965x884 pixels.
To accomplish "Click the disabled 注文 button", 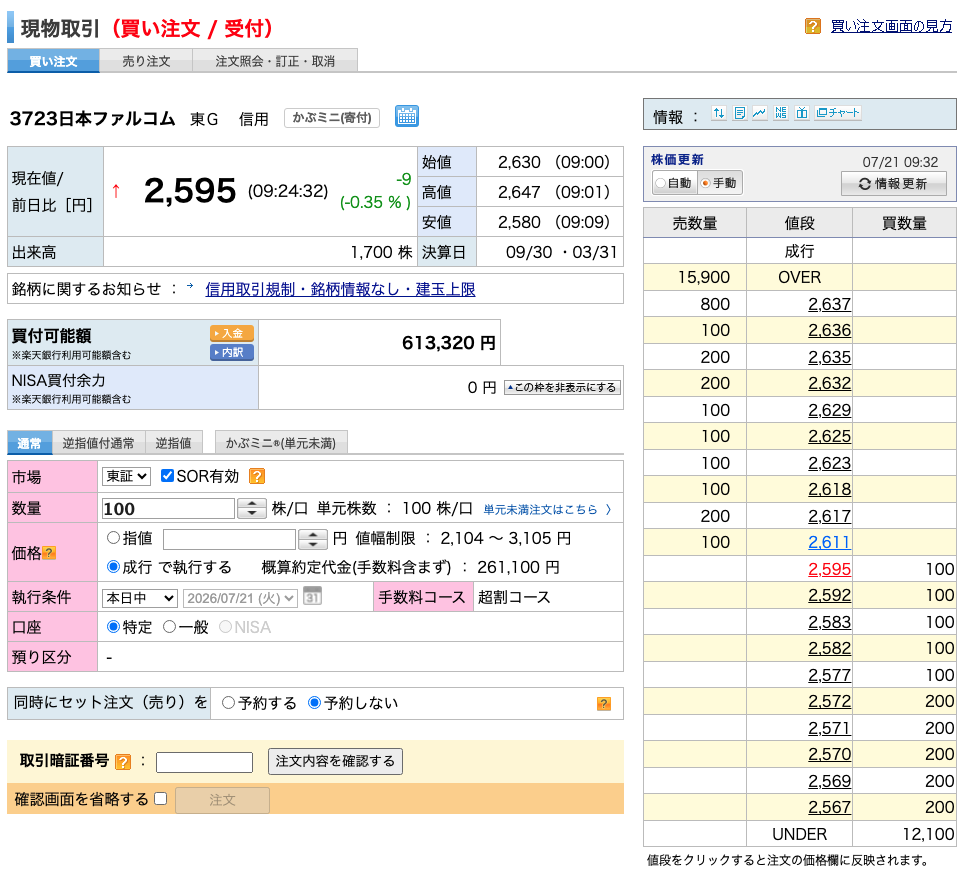I will tap(222, 800).
